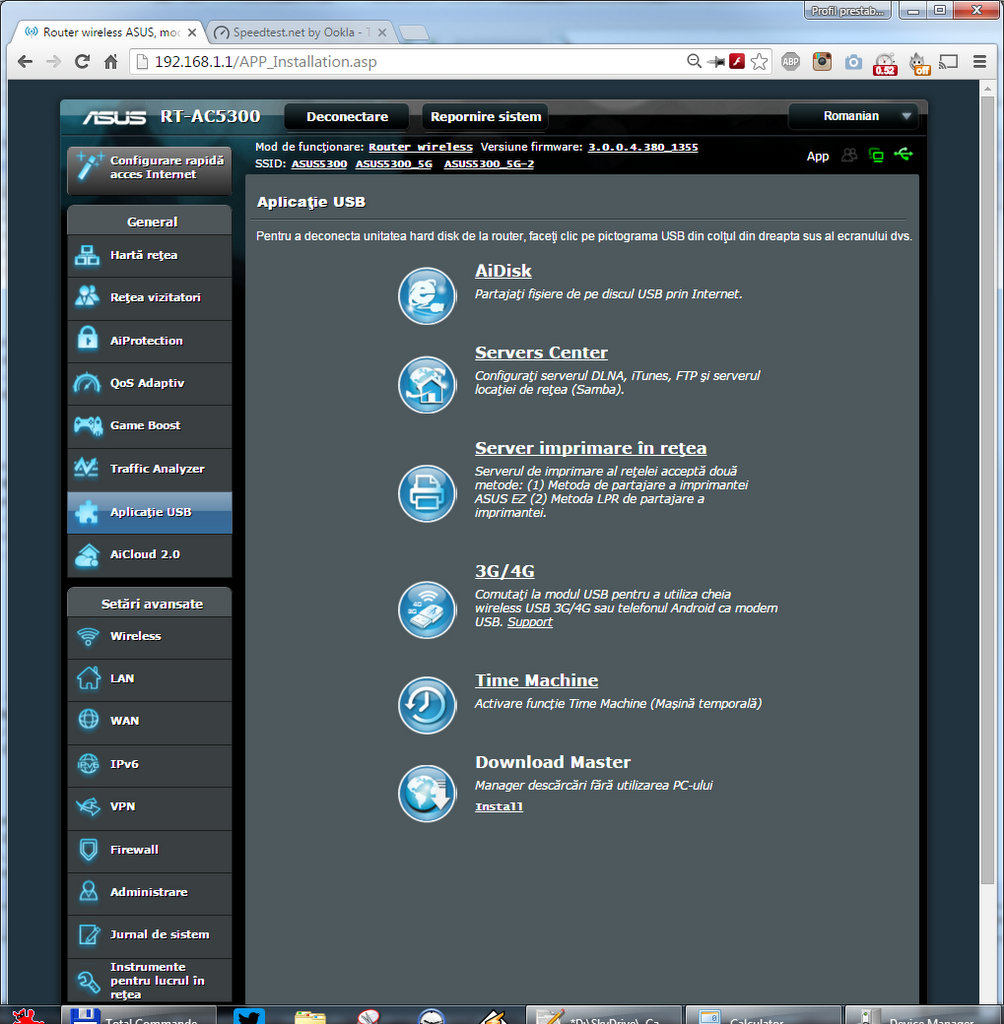Screen dimensions: 1004x1024
Task: Open the Game Boost menu item
Action: pos(150,426)
